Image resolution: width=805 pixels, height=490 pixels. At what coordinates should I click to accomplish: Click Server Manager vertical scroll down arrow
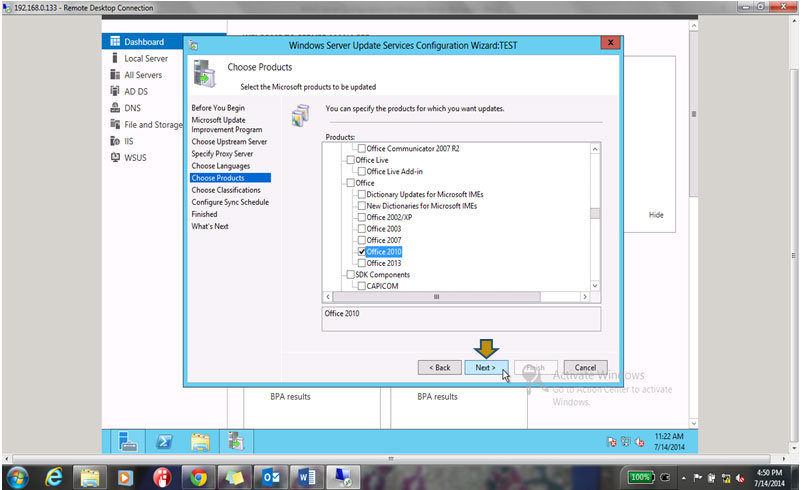694,424
